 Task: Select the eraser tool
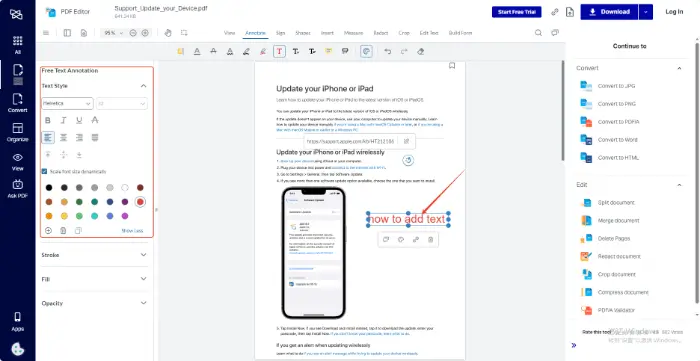click(420, 51)
